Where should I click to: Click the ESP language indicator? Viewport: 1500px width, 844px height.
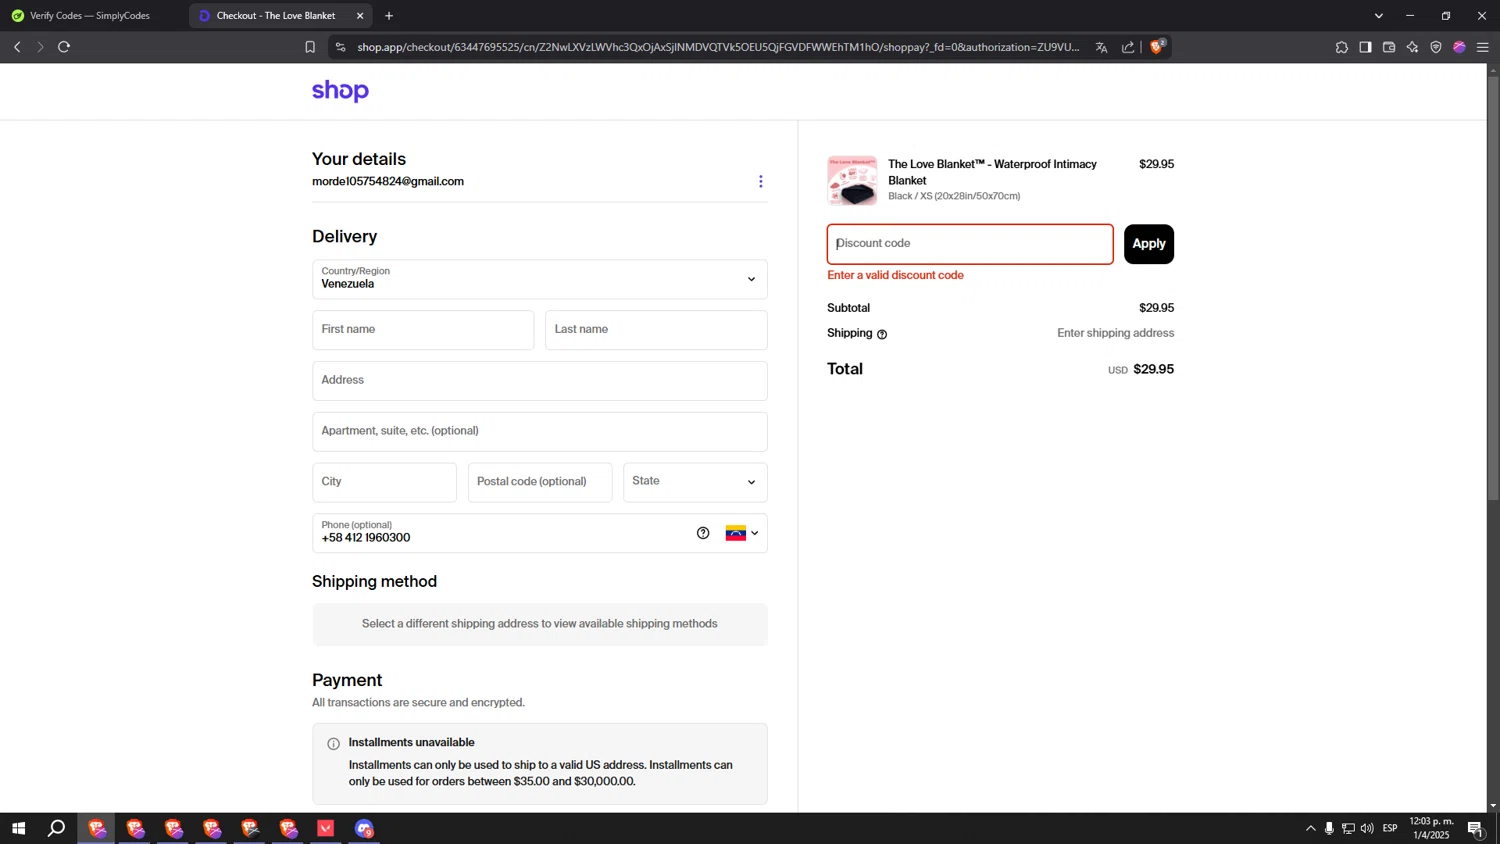click(x=1390, y=828)
